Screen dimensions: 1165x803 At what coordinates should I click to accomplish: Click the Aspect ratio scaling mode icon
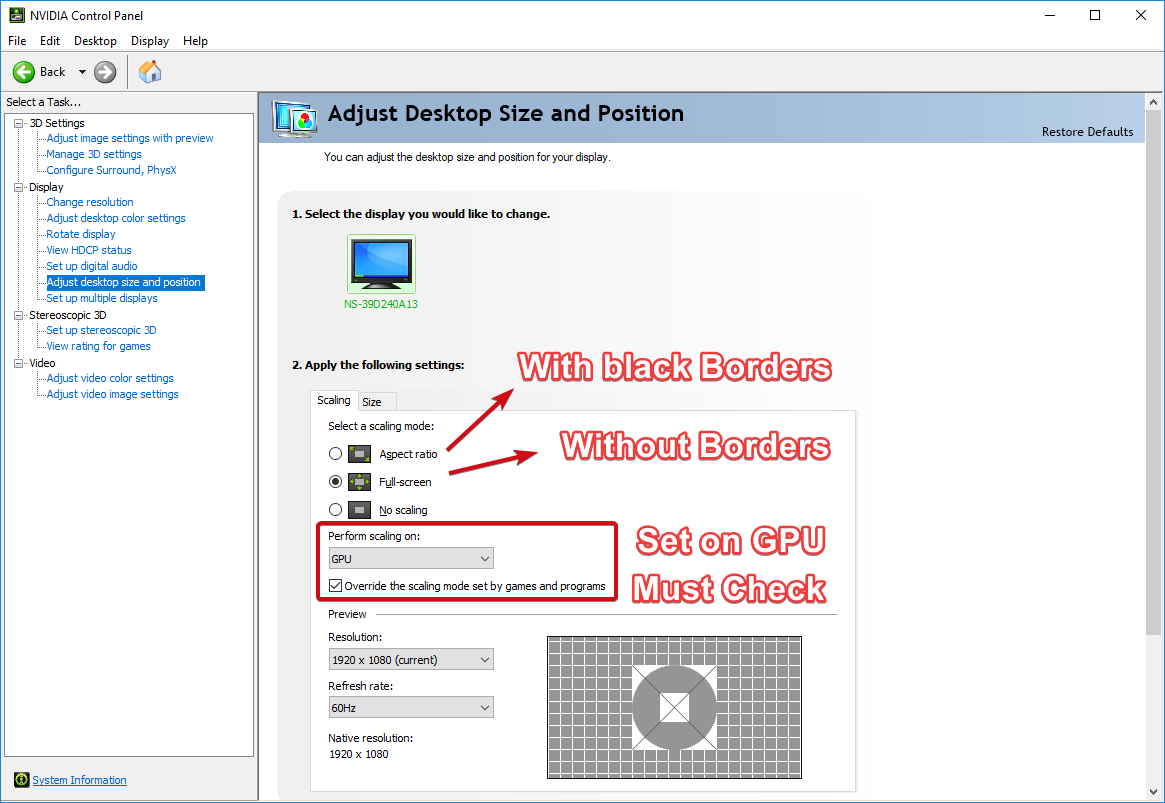pos(359,454)
